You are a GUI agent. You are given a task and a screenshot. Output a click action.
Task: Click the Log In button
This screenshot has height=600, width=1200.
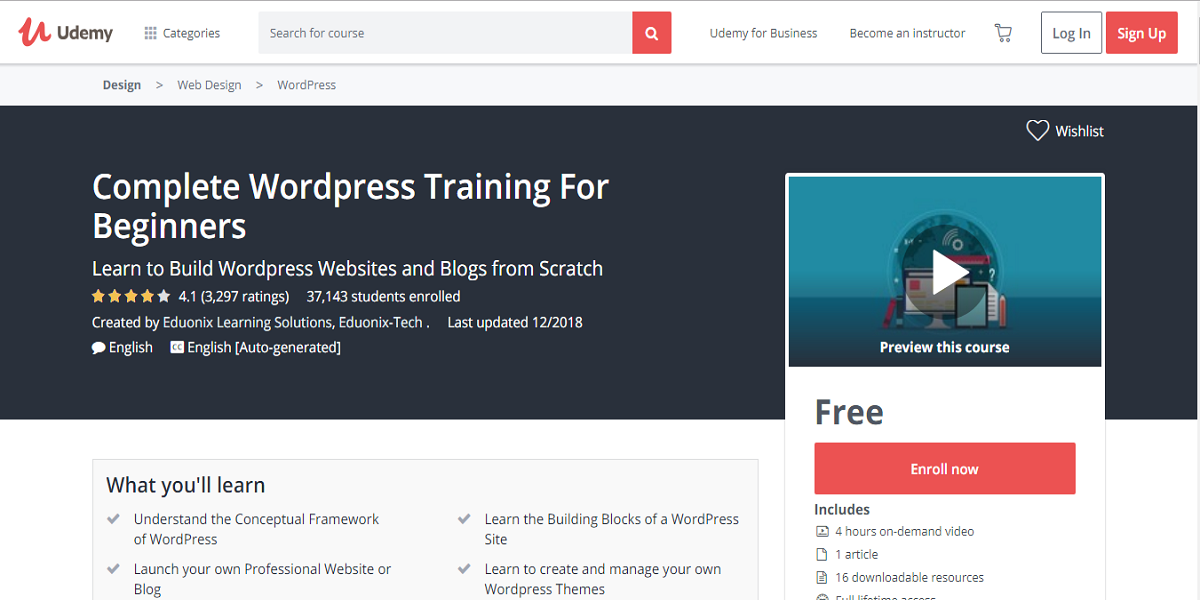click(1071, 33)
